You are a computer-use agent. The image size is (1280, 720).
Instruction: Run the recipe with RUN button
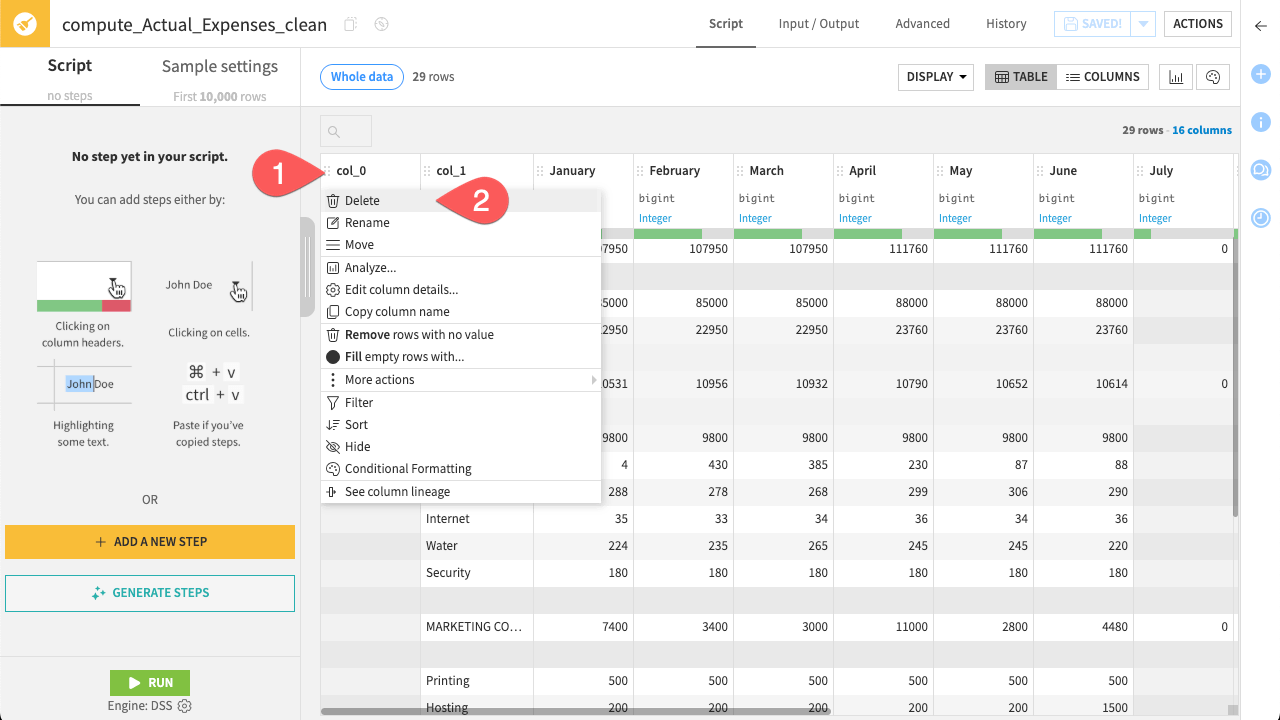tap(149, 682)
